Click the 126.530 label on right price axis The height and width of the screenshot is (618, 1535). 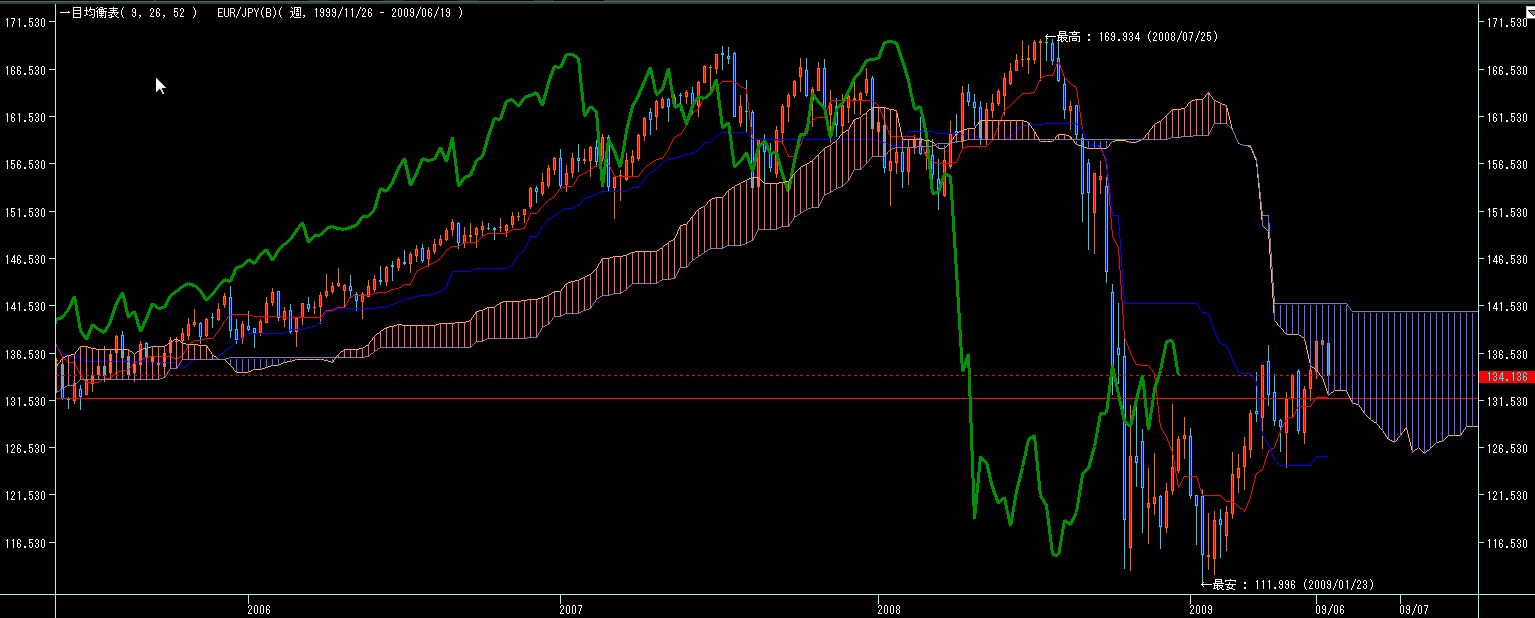pos(1509,448)
